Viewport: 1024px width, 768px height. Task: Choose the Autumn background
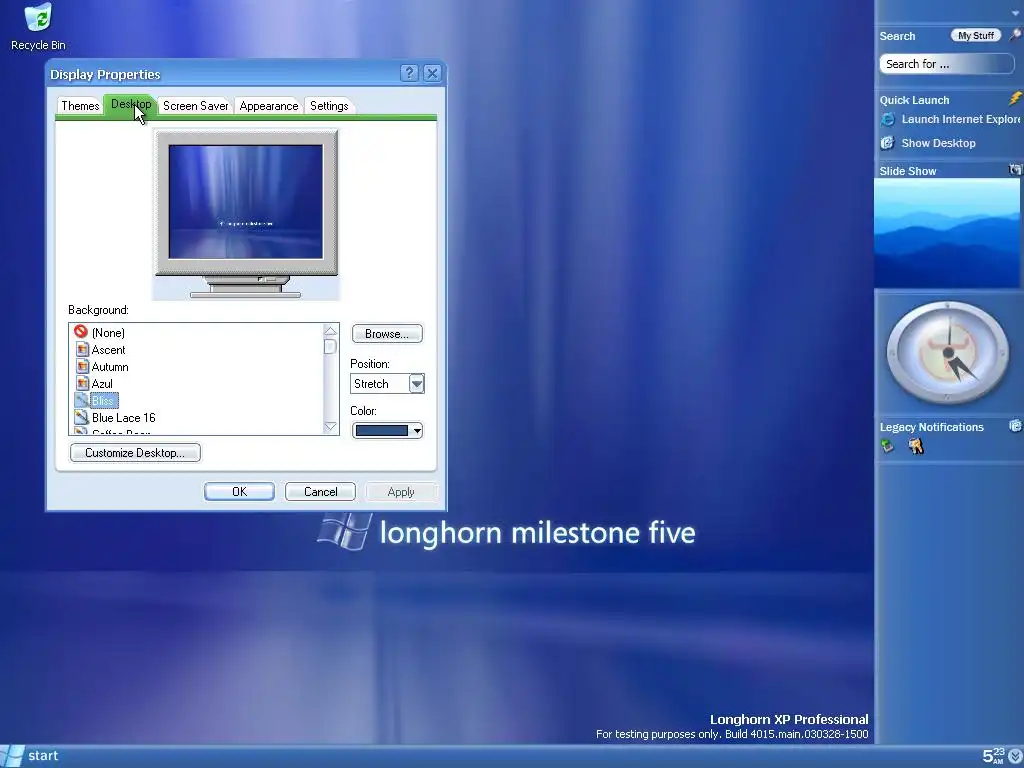click(110, 367)
